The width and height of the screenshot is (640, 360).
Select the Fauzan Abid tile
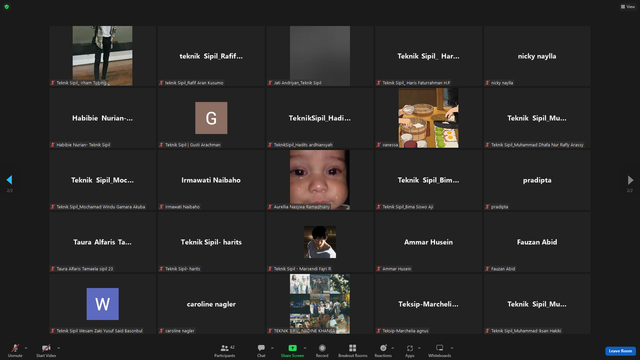coord(537,242)
